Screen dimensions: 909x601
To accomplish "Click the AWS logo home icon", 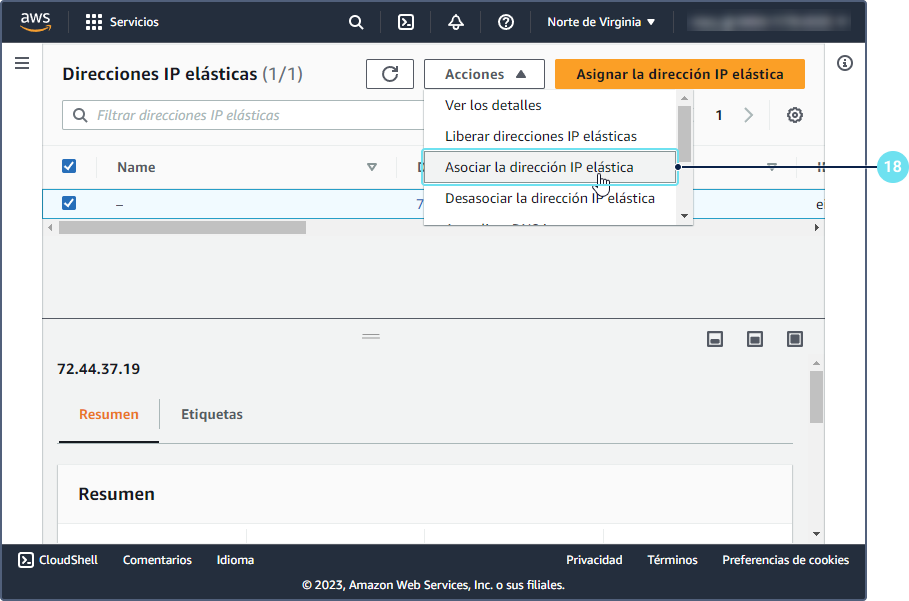I will [36, 22].
